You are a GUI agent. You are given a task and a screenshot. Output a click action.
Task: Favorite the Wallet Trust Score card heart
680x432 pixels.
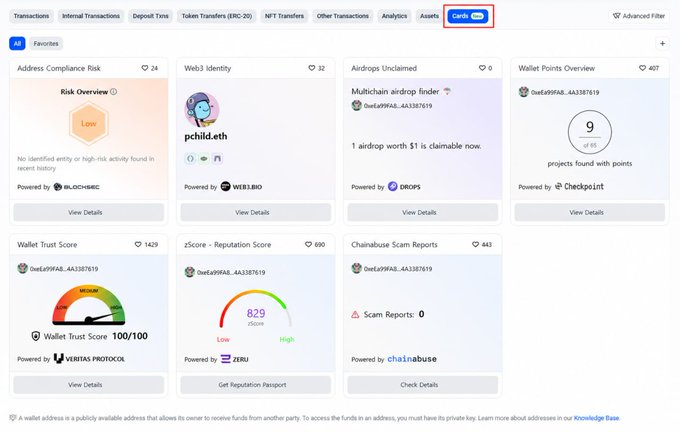[x=138, y=245]
